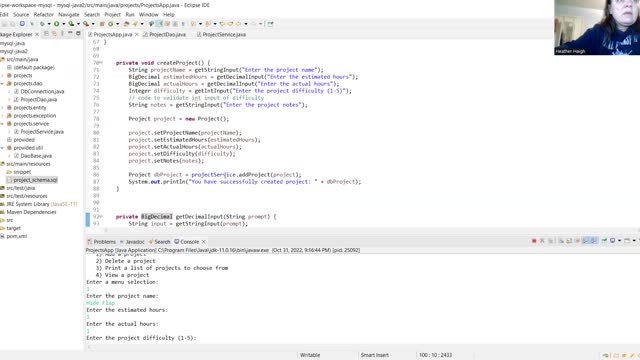Click the New Java Package icon
The image size is (640, 360).
(x=102, y=24)
